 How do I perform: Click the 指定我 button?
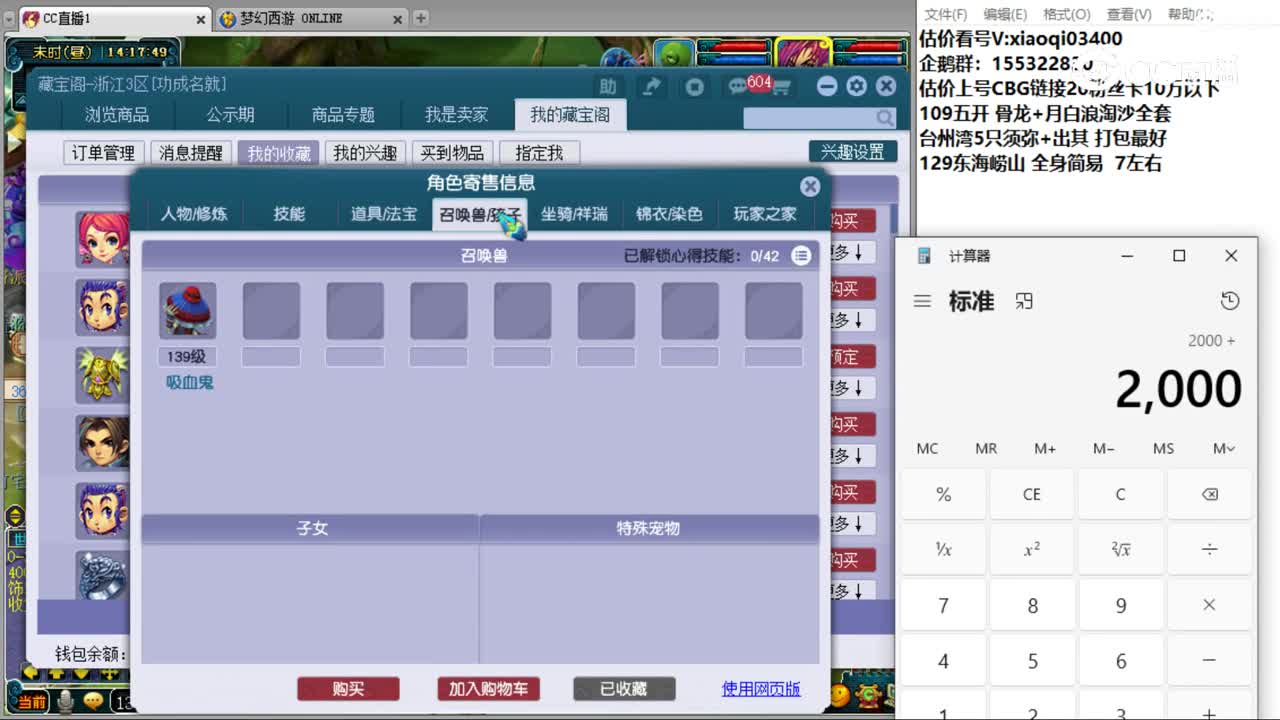[539, 153]
